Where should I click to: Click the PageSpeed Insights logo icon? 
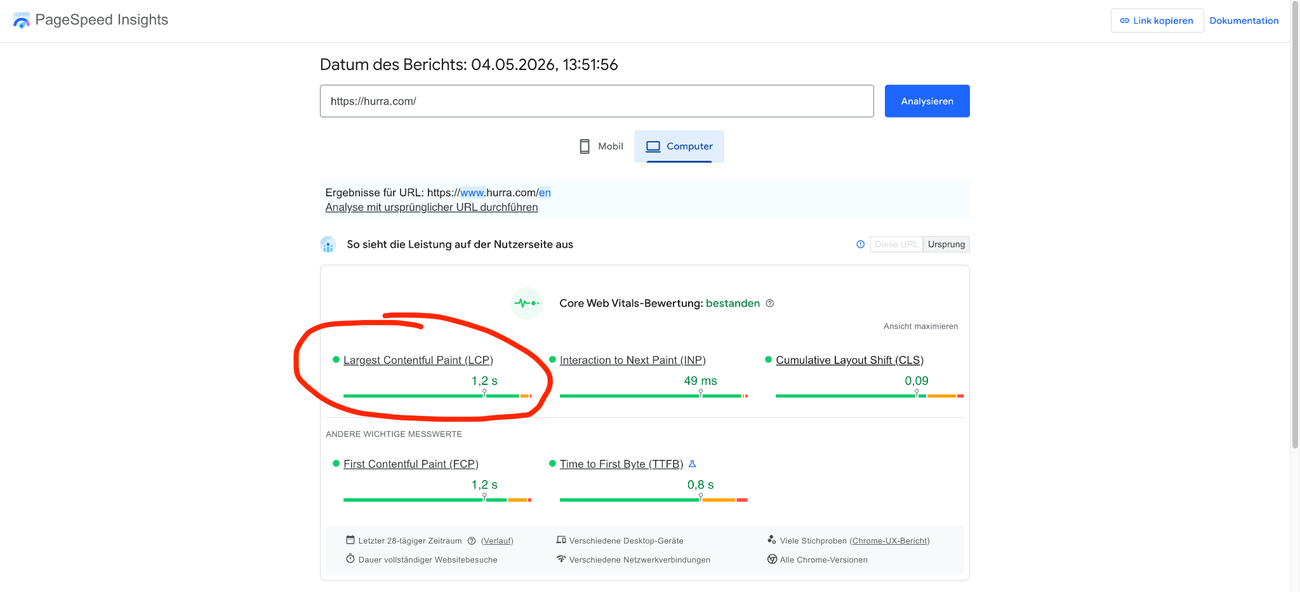pyautogui.click(x=21, y=20)
